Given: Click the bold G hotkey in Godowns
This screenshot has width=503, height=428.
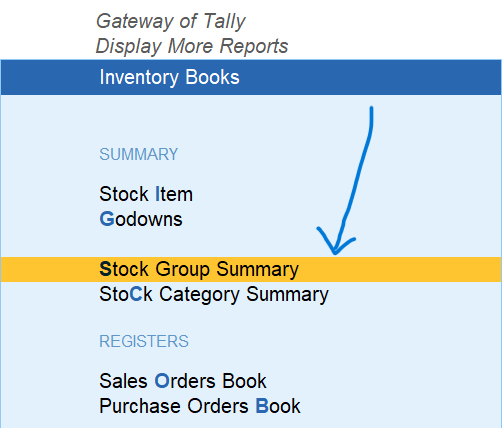Looking at the screenshot, I should 107,219.
